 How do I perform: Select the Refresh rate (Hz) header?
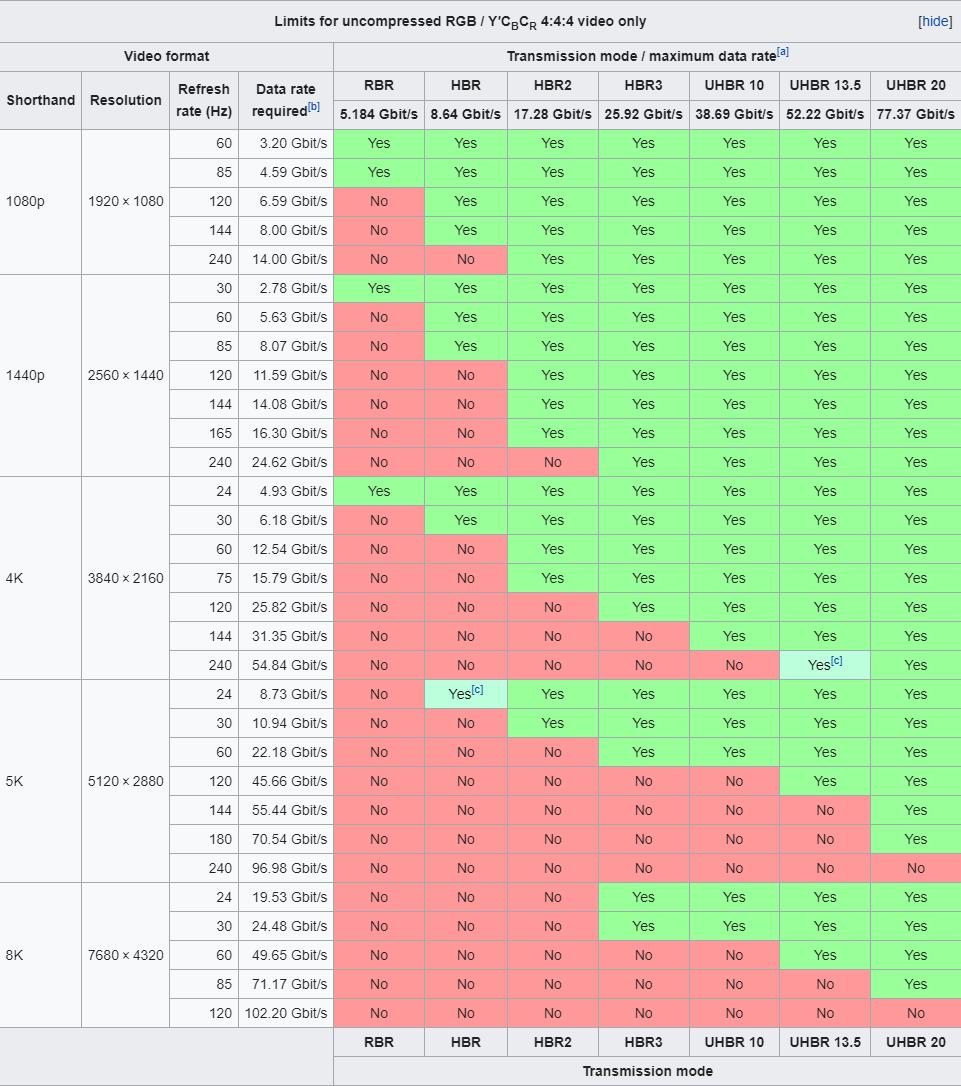point(204,100)
